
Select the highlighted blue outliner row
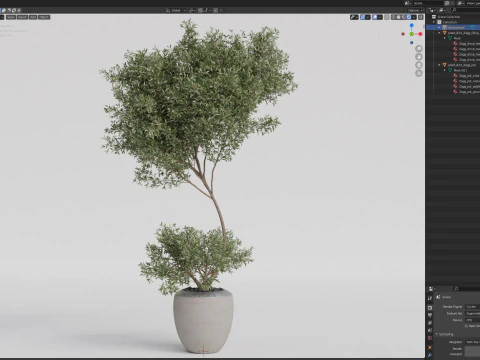tap(453, 27)
